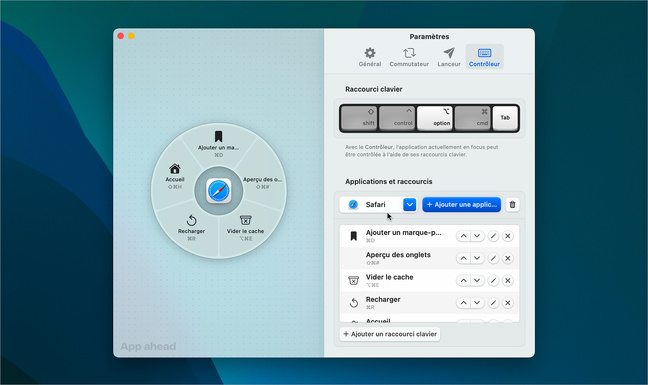Delete Safari with the trash icon

(x=512, y=204)
